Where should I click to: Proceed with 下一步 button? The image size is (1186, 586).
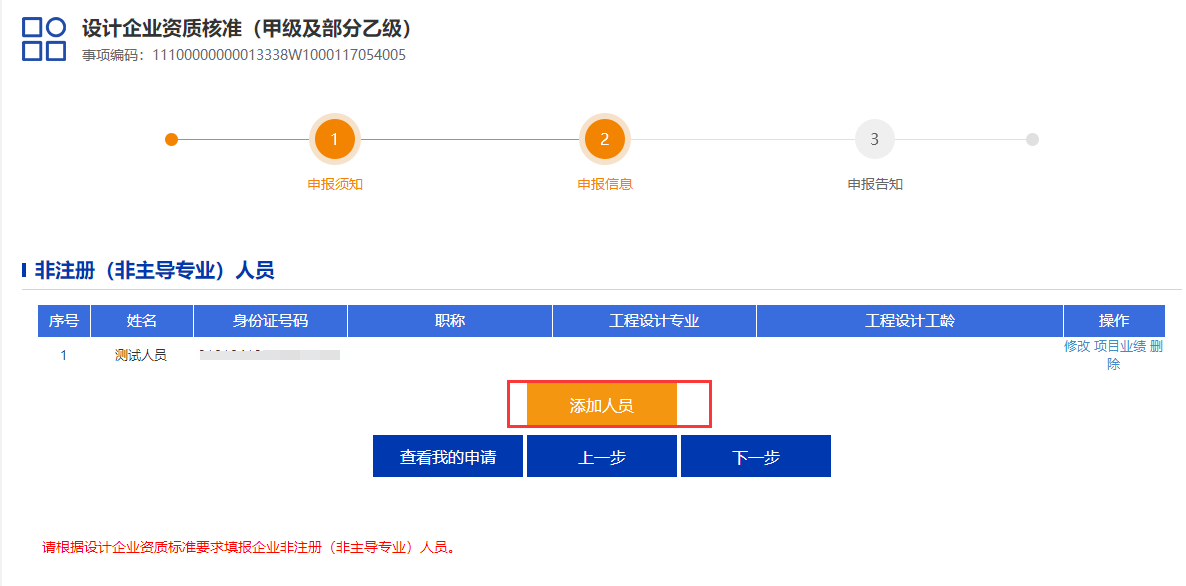[756, 457]
